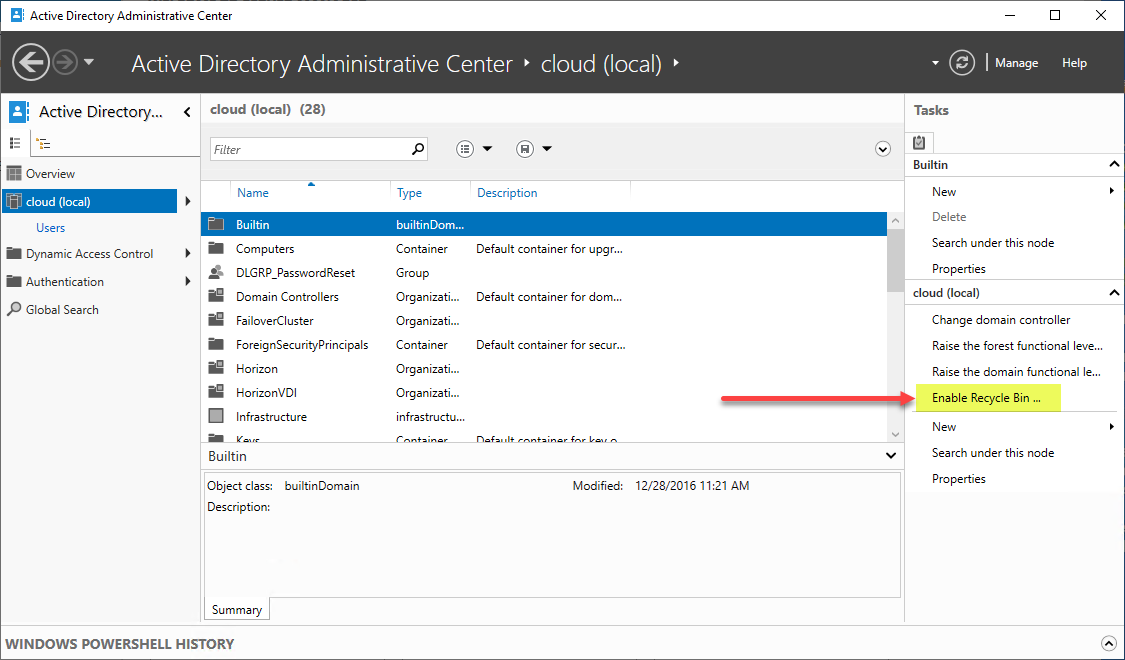Select the Summary tab
This screenshot has width=1125, height=660.
(237, 609)
